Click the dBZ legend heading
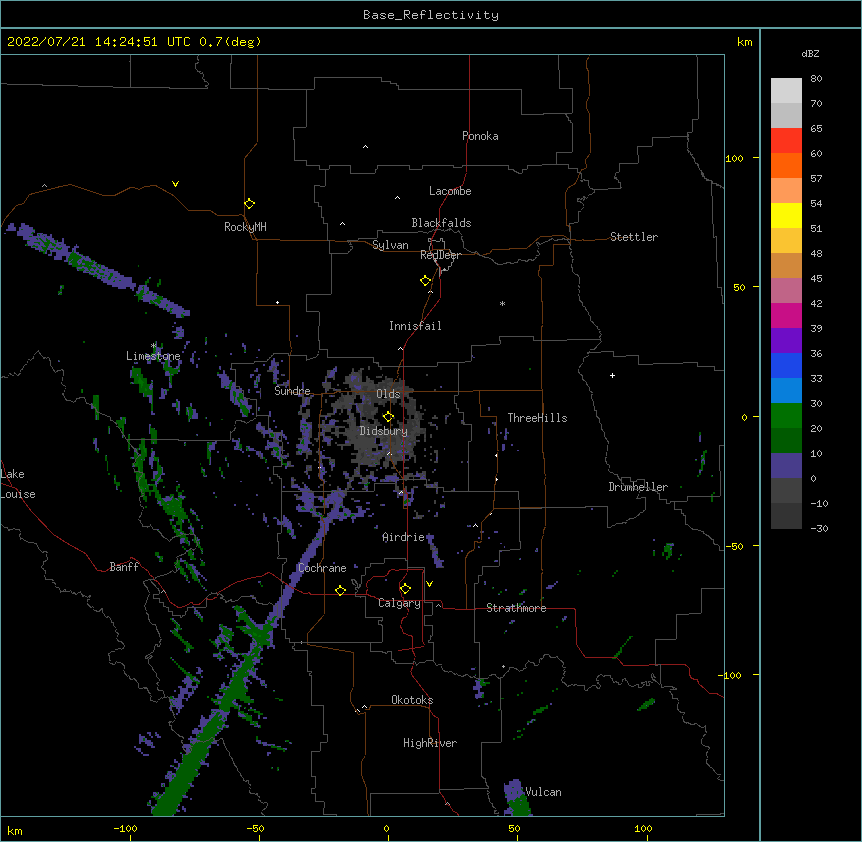The height and width of the screenshot is (842, 862). (x=810, y=54)
